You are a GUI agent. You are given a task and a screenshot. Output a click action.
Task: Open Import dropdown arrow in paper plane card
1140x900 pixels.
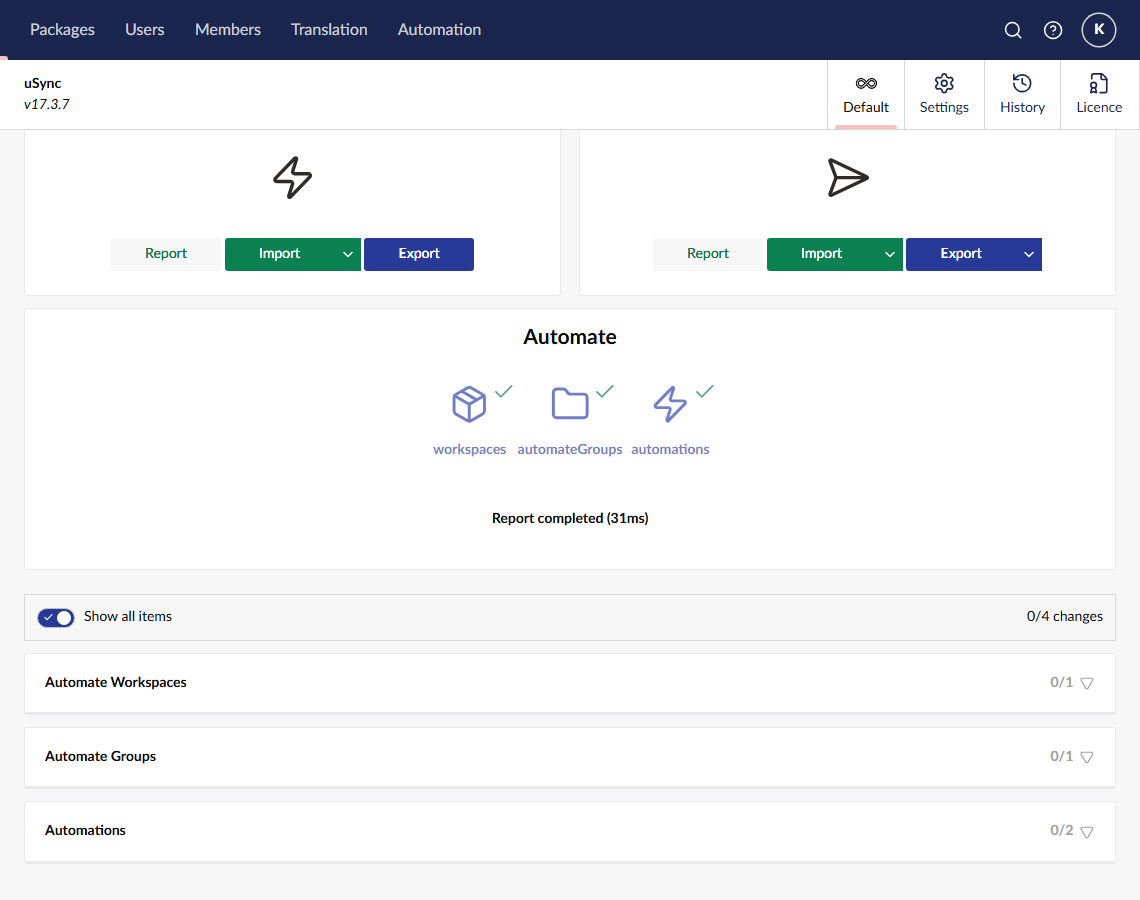coord(889,254)
